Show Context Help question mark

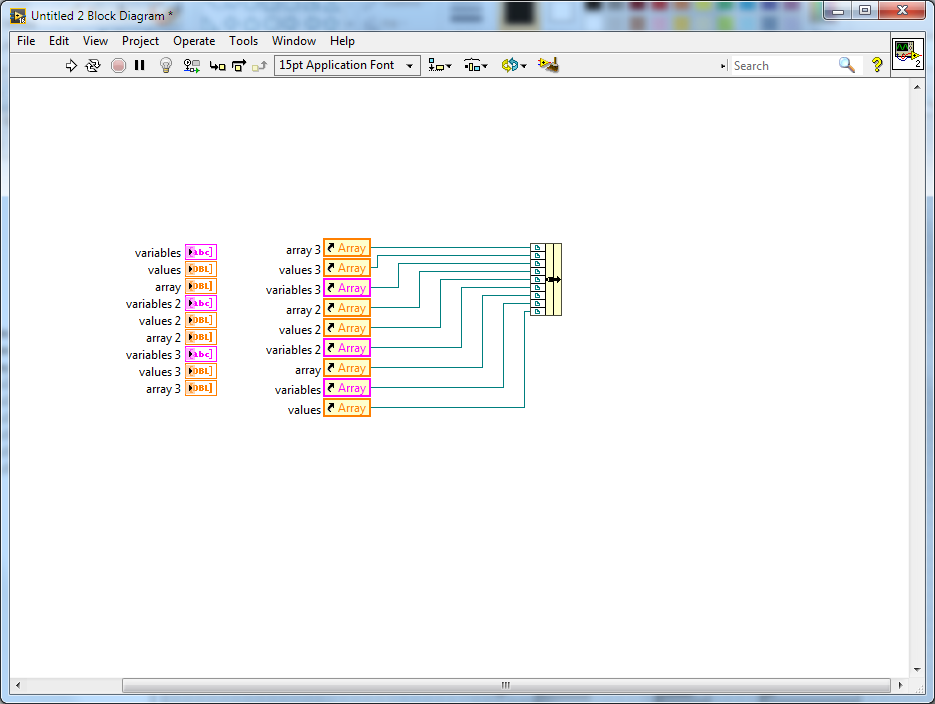pyautogui.click(x=877, y=65)
